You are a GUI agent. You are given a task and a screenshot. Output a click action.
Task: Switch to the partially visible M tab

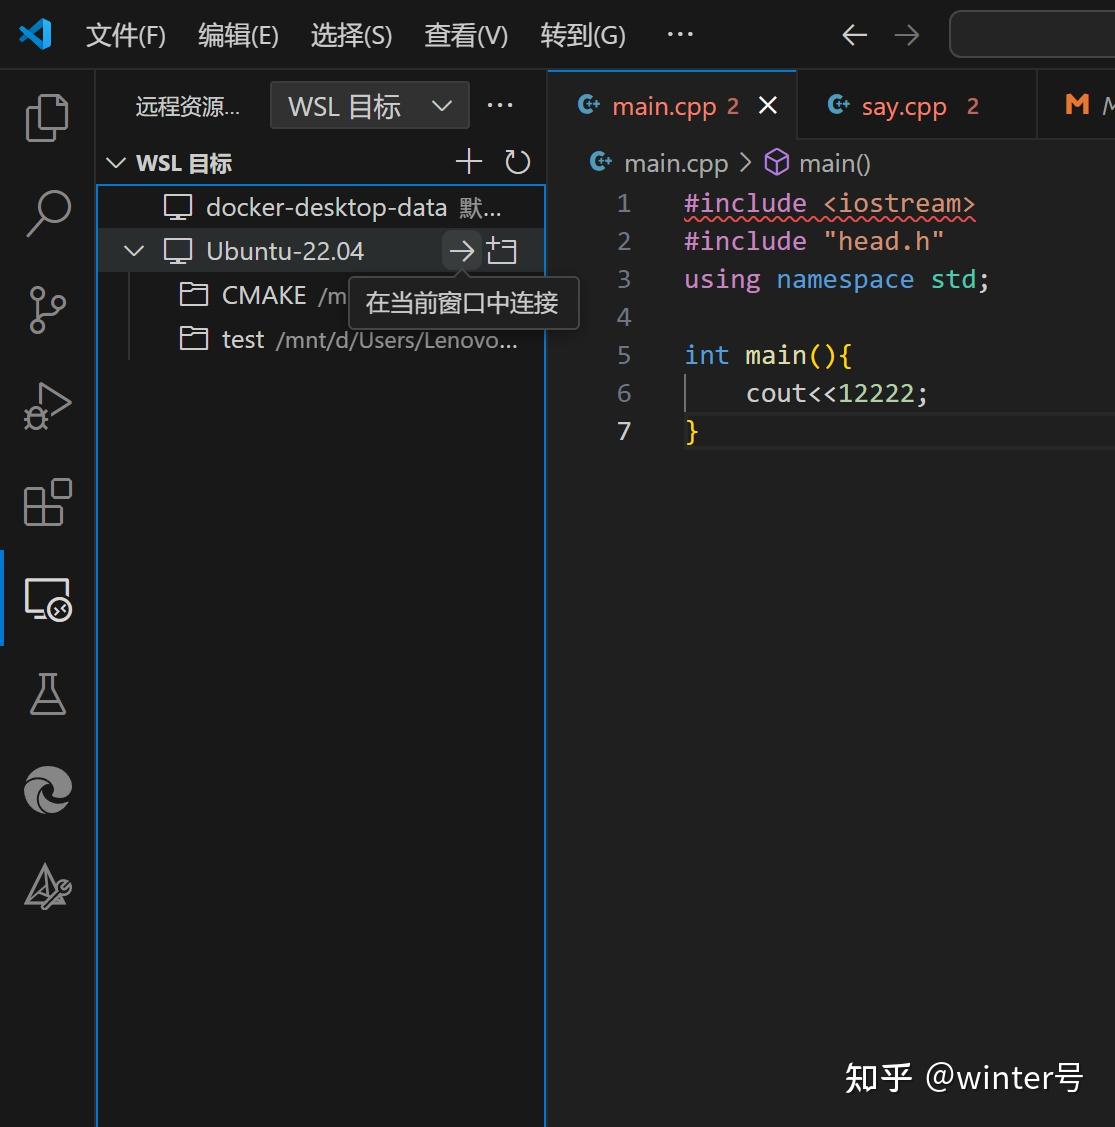pos(1077,105)
